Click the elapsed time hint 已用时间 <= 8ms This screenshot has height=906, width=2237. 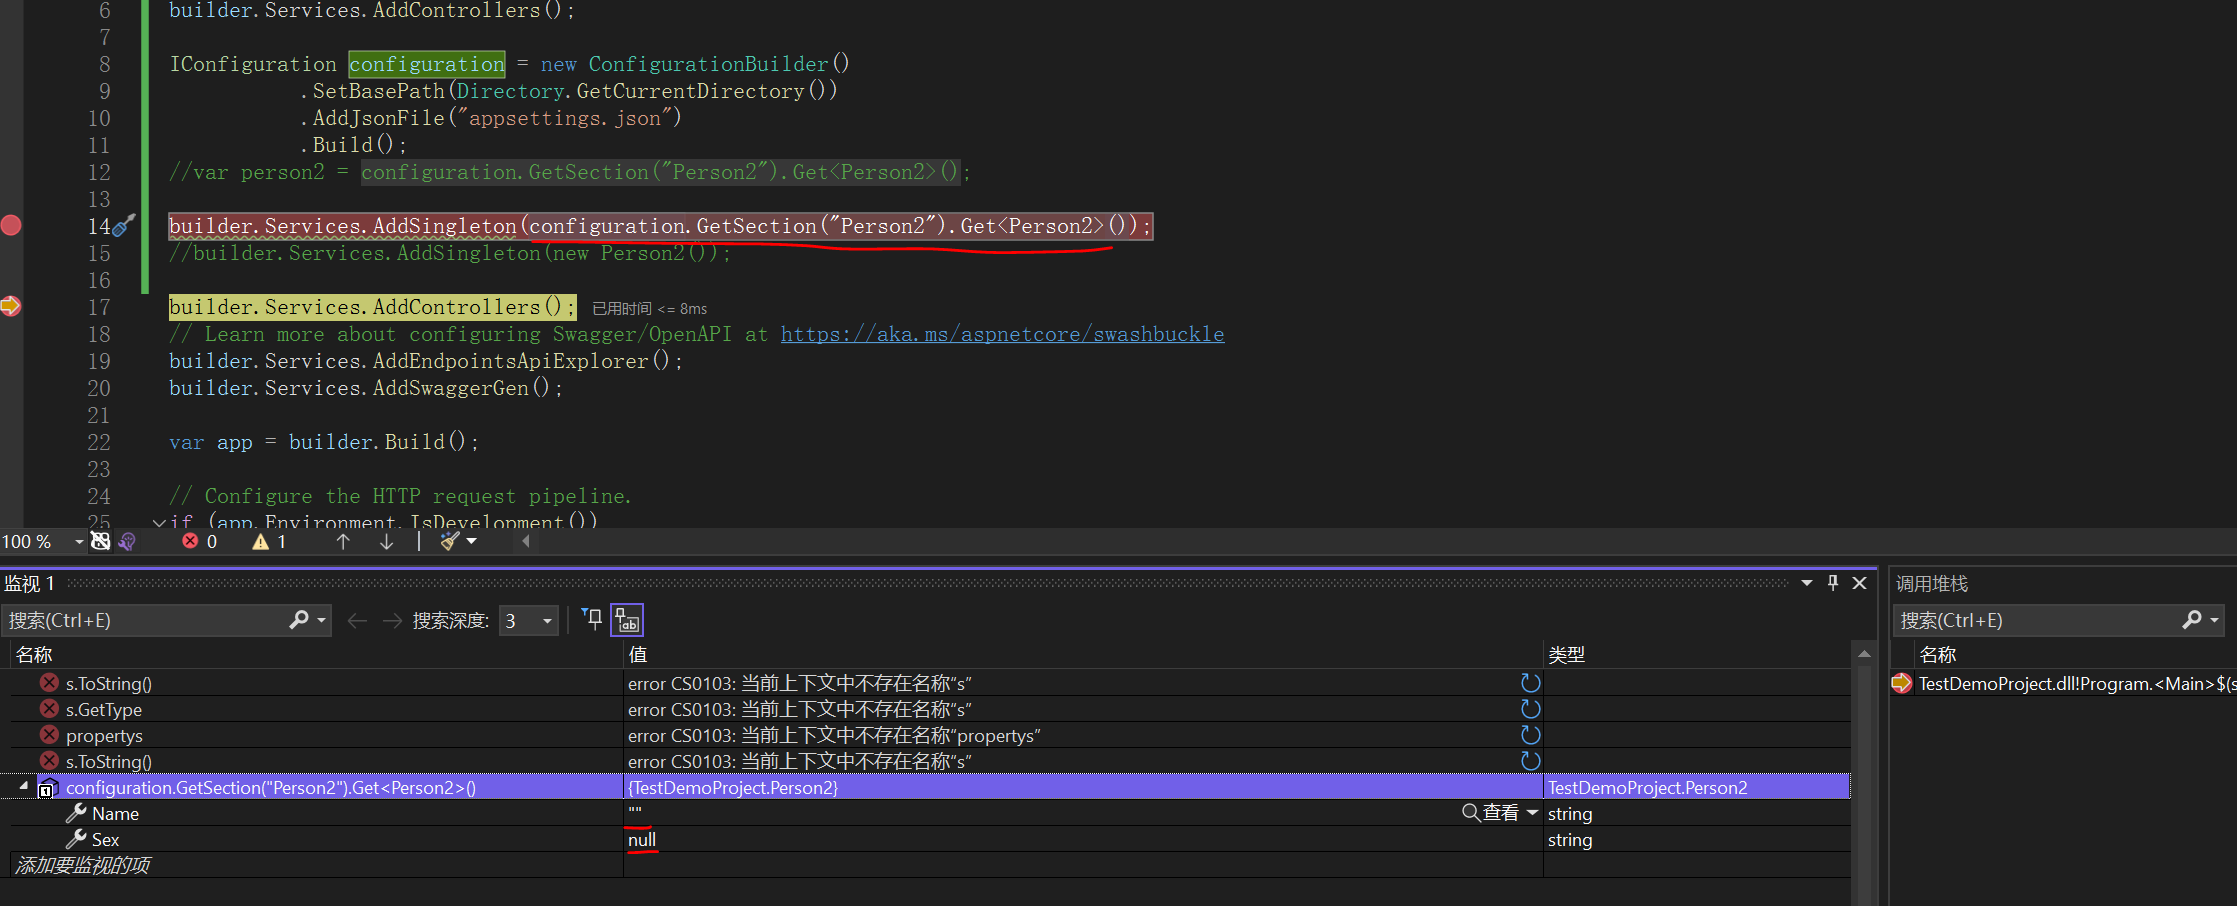650,308
